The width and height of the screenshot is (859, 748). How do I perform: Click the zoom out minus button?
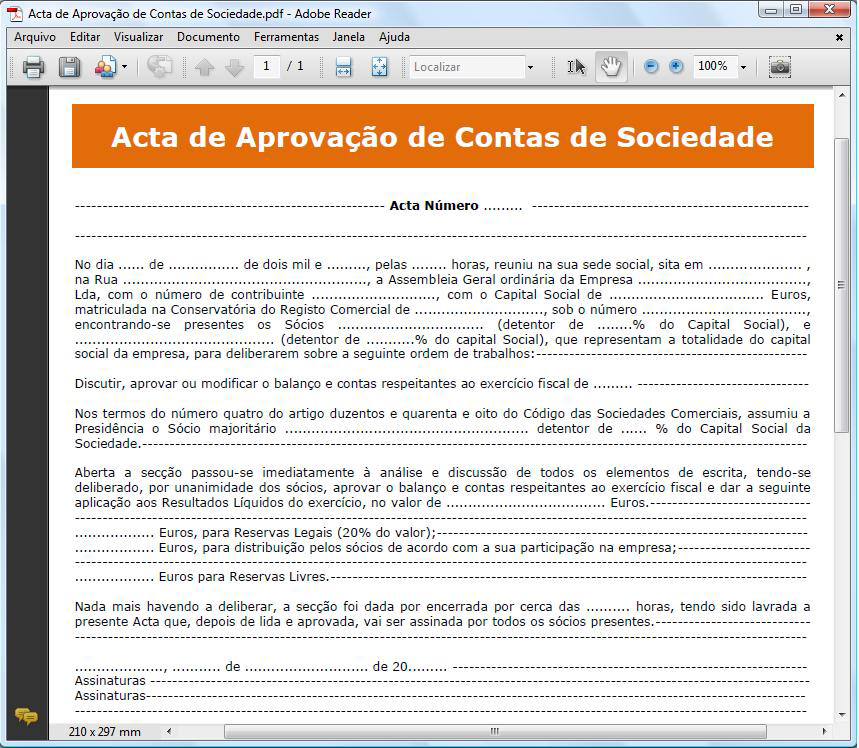click(x=651, y=67)
